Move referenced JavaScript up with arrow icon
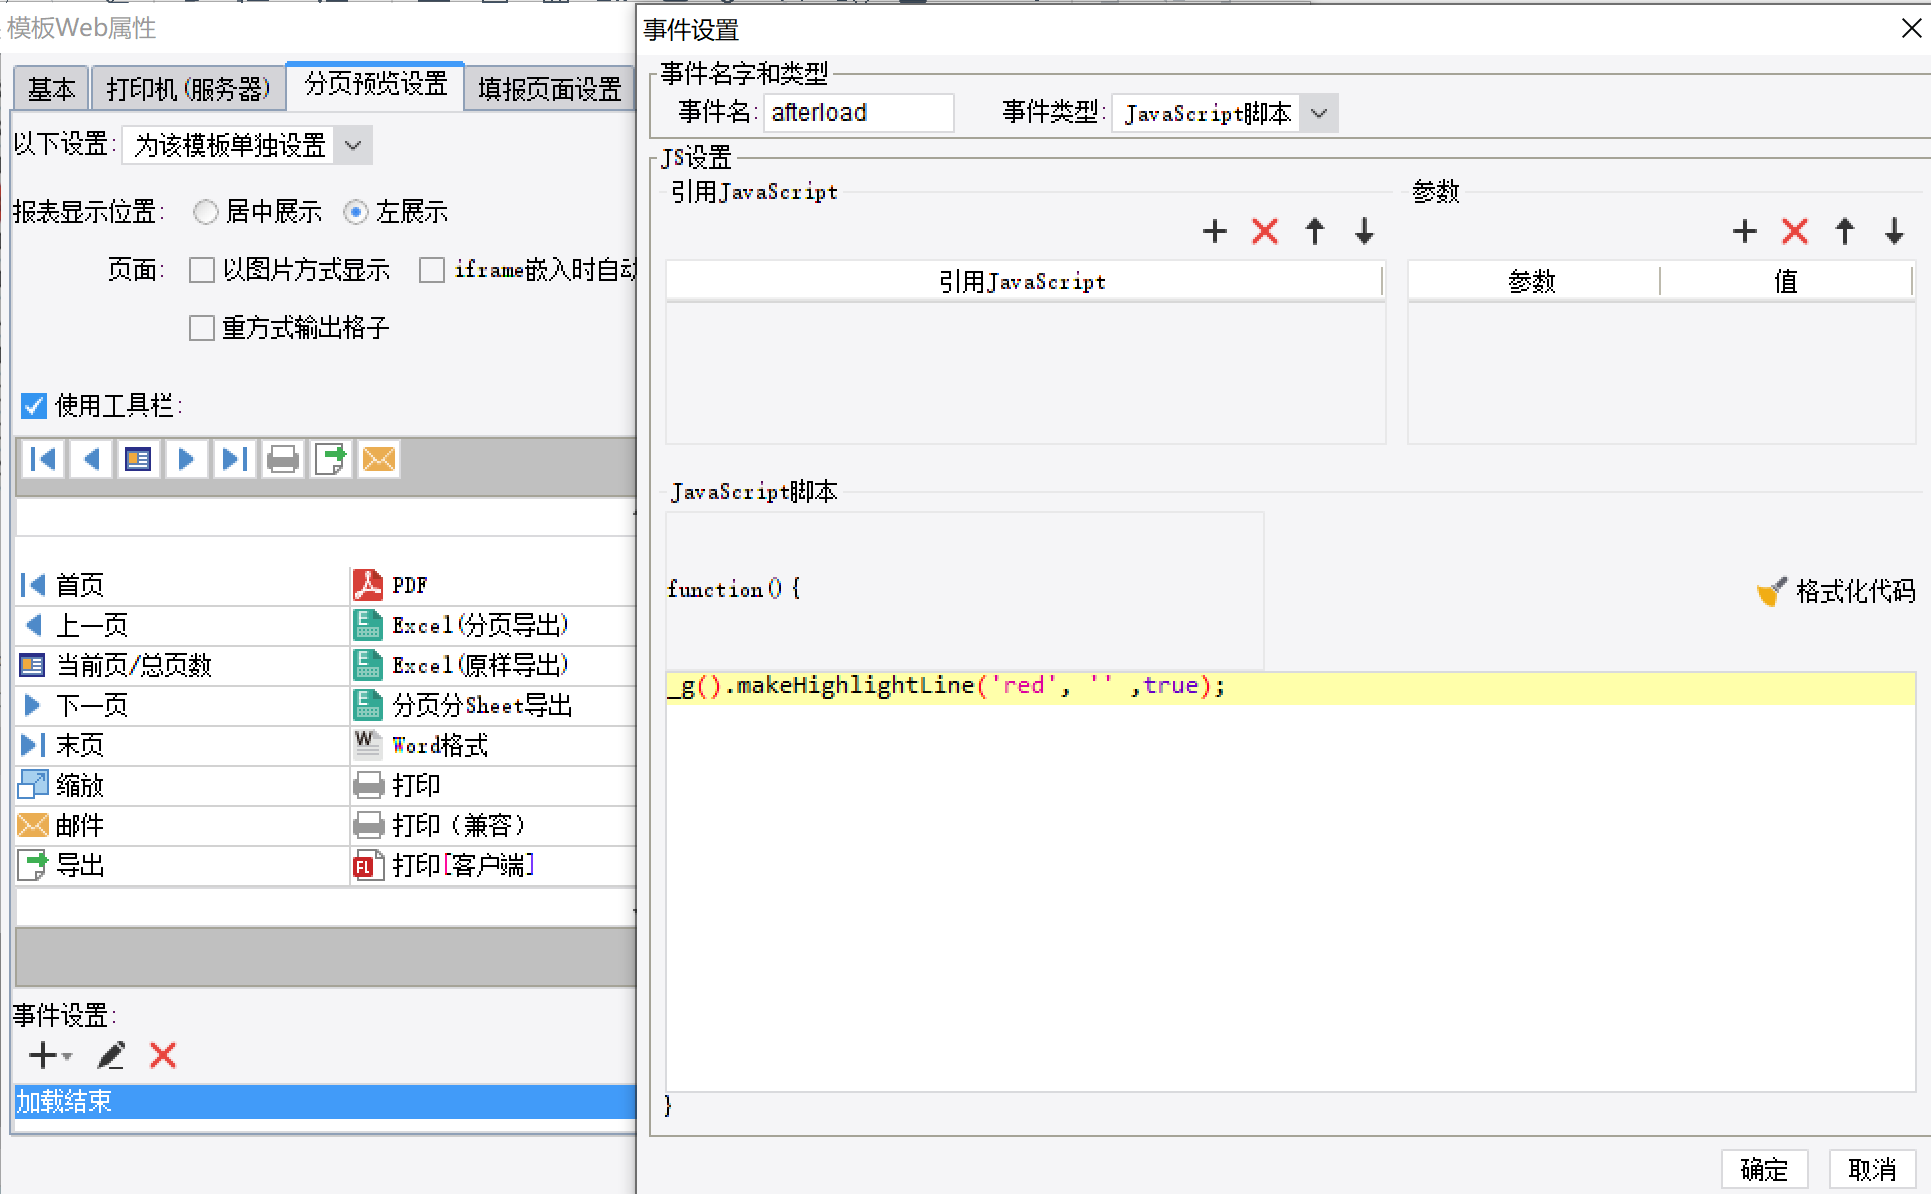 click(x=1315, y=232)
